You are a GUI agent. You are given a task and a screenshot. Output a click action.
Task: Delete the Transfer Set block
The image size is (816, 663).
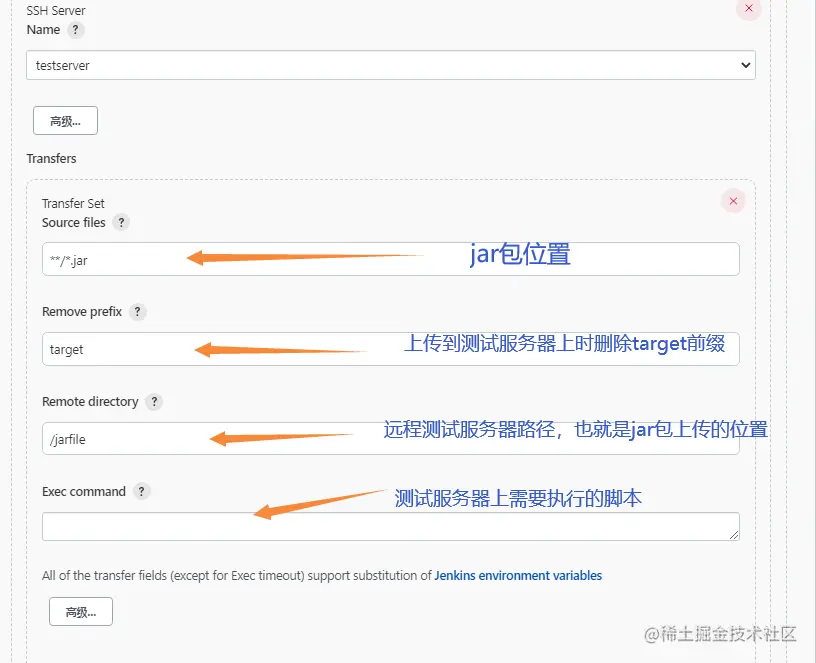pos(733,201)
